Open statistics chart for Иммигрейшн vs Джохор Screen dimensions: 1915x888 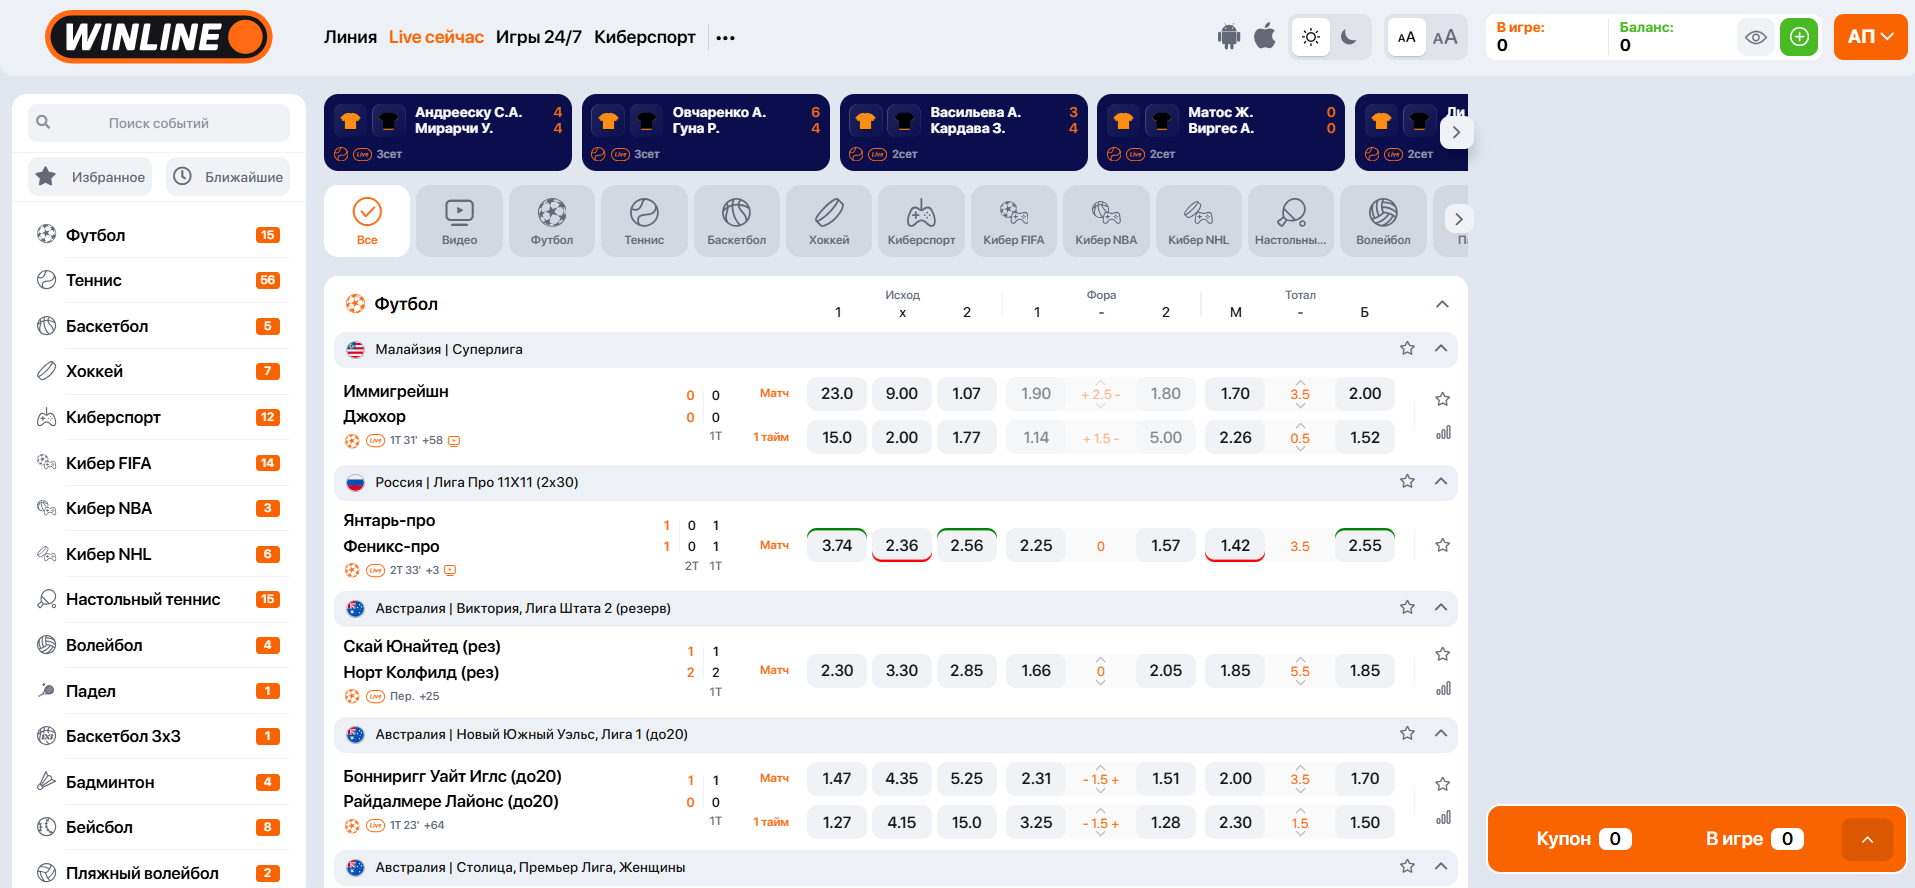click(x=1443, y=433)
